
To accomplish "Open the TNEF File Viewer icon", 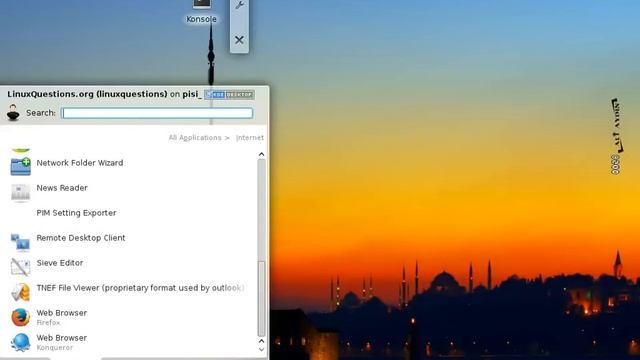I will pyautogui.click(x=20, y=292).
